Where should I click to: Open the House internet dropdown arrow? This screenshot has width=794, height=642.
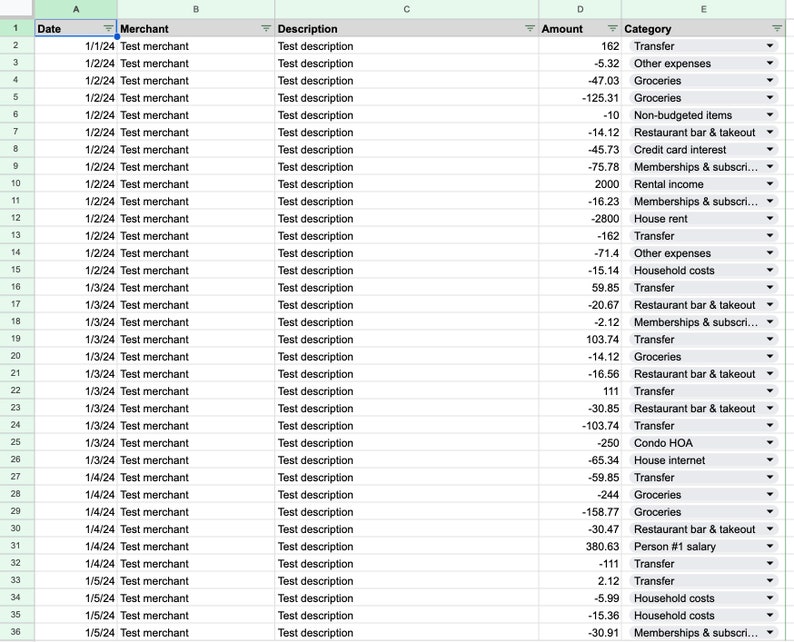click(770, 460)
